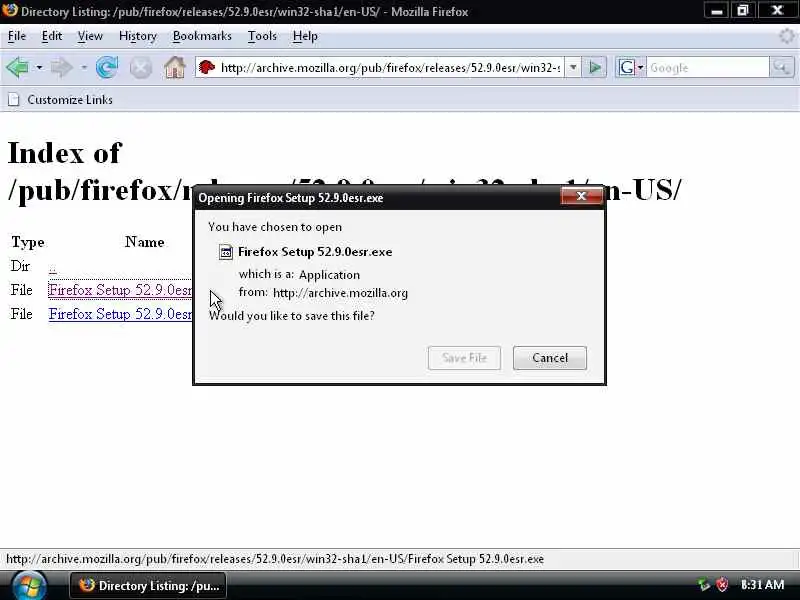Open the Edit menu
This screenshot has width=800, height=600.
52,36
